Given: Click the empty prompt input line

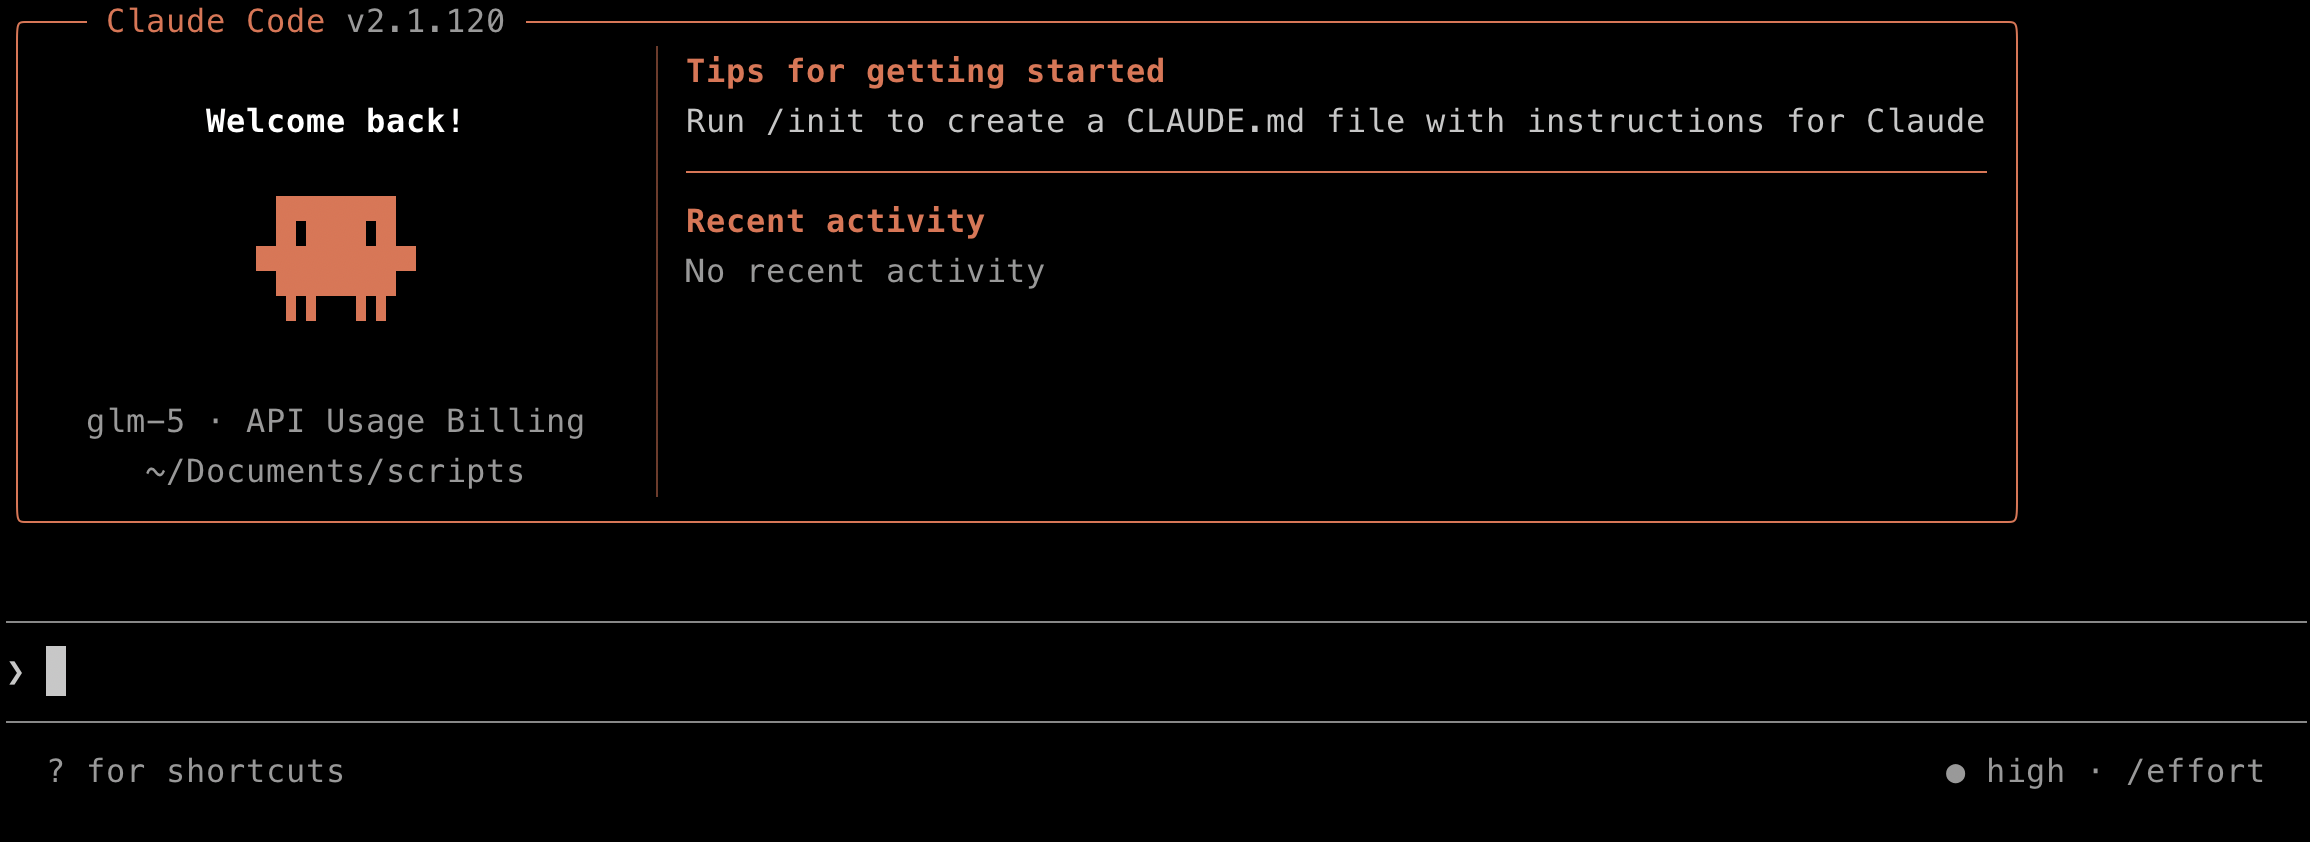Looking at the screenshot, I should point(1156,671).
